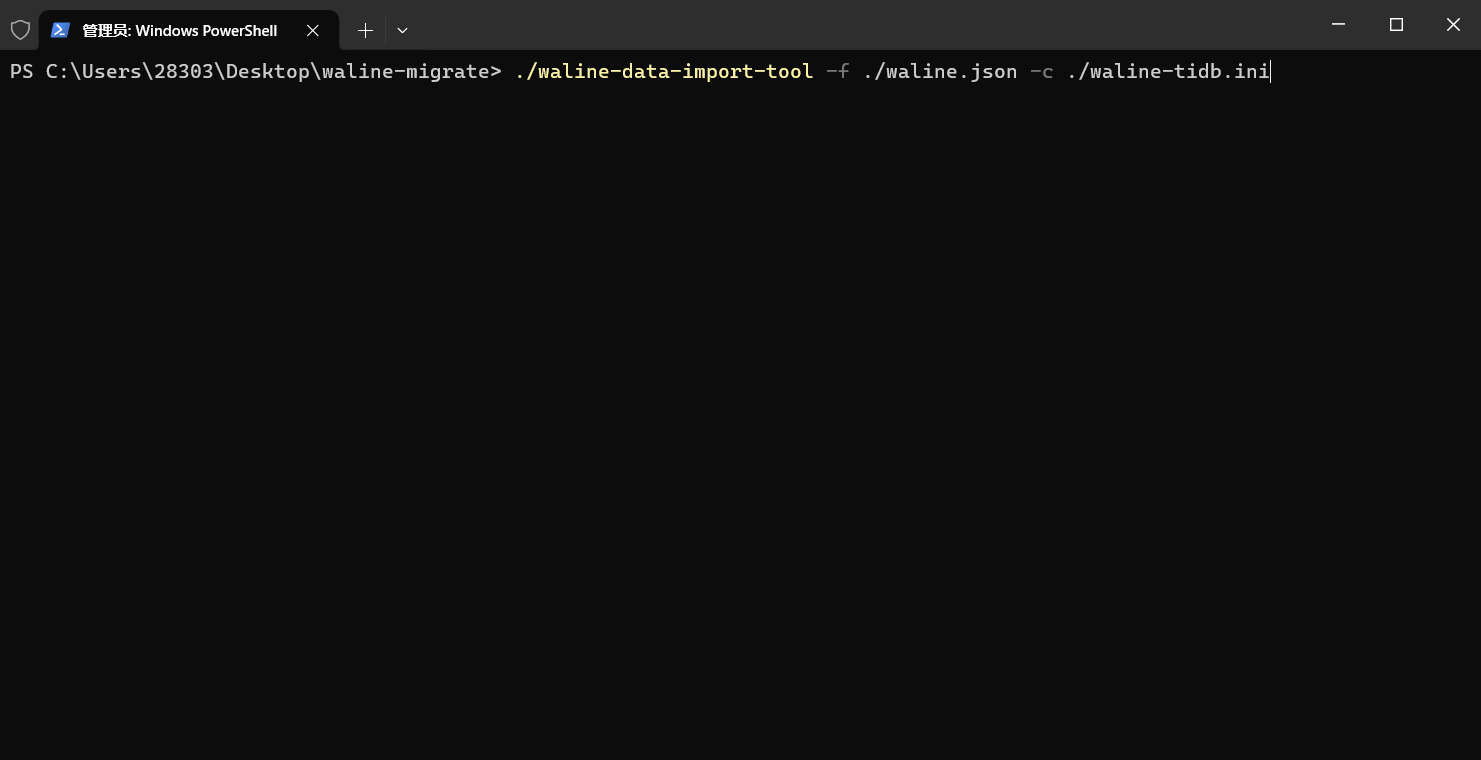This screenshot has width=1481, height=760.
Task: Click the PowerShell icon on the tab
Action: 60,30
